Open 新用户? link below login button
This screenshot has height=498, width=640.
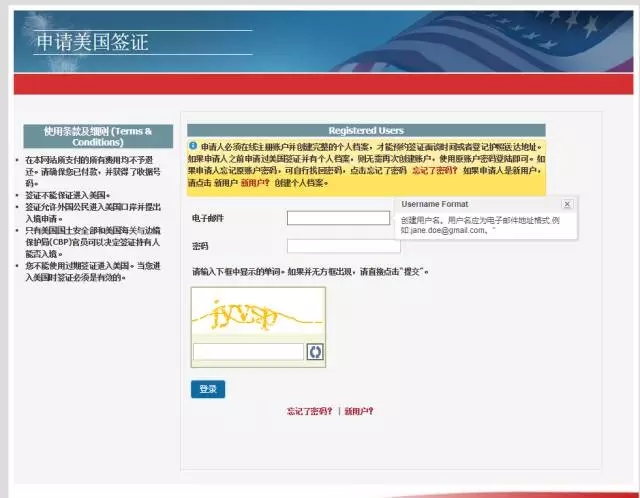[x=359, y=411]
